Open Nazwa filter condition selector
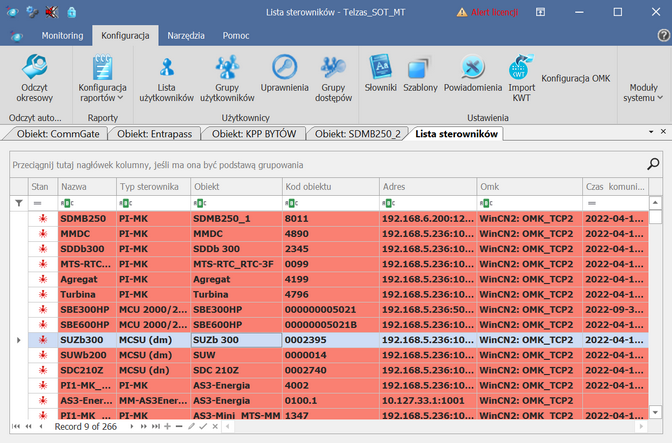This screenshot has height=443, width=672. point(66,203)
